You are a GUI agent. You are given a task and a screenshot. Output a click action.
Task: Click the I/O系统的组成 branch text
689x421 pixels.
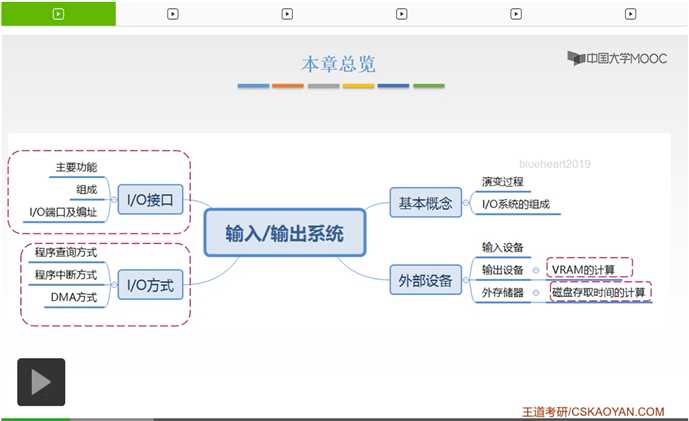coord(516,204)
